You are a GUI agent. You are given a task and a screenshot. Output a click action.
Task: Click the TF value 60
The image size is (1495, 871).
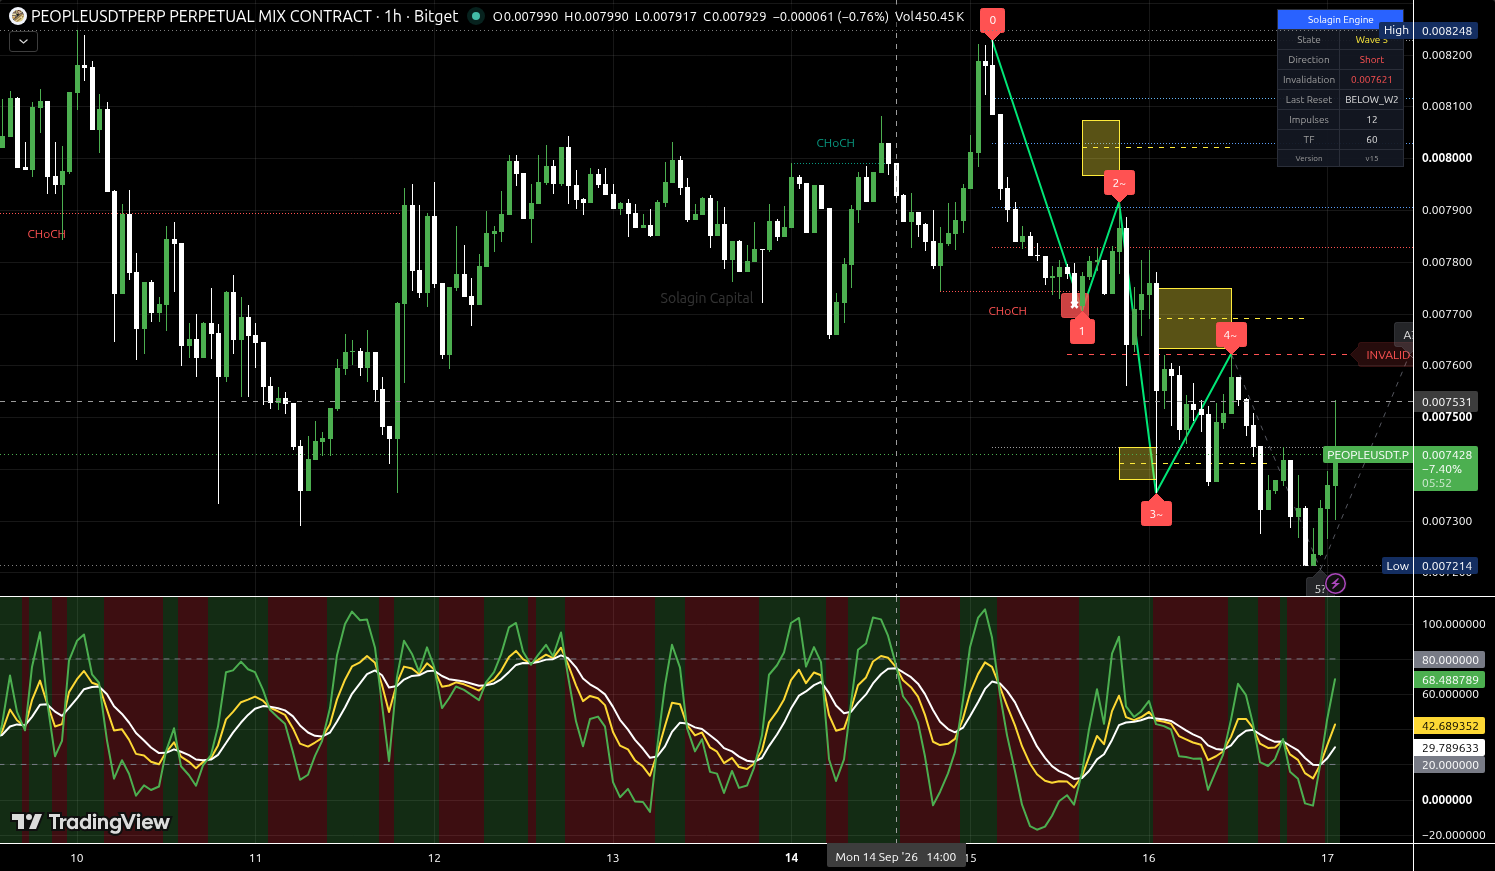click(x=1371, y=140)
